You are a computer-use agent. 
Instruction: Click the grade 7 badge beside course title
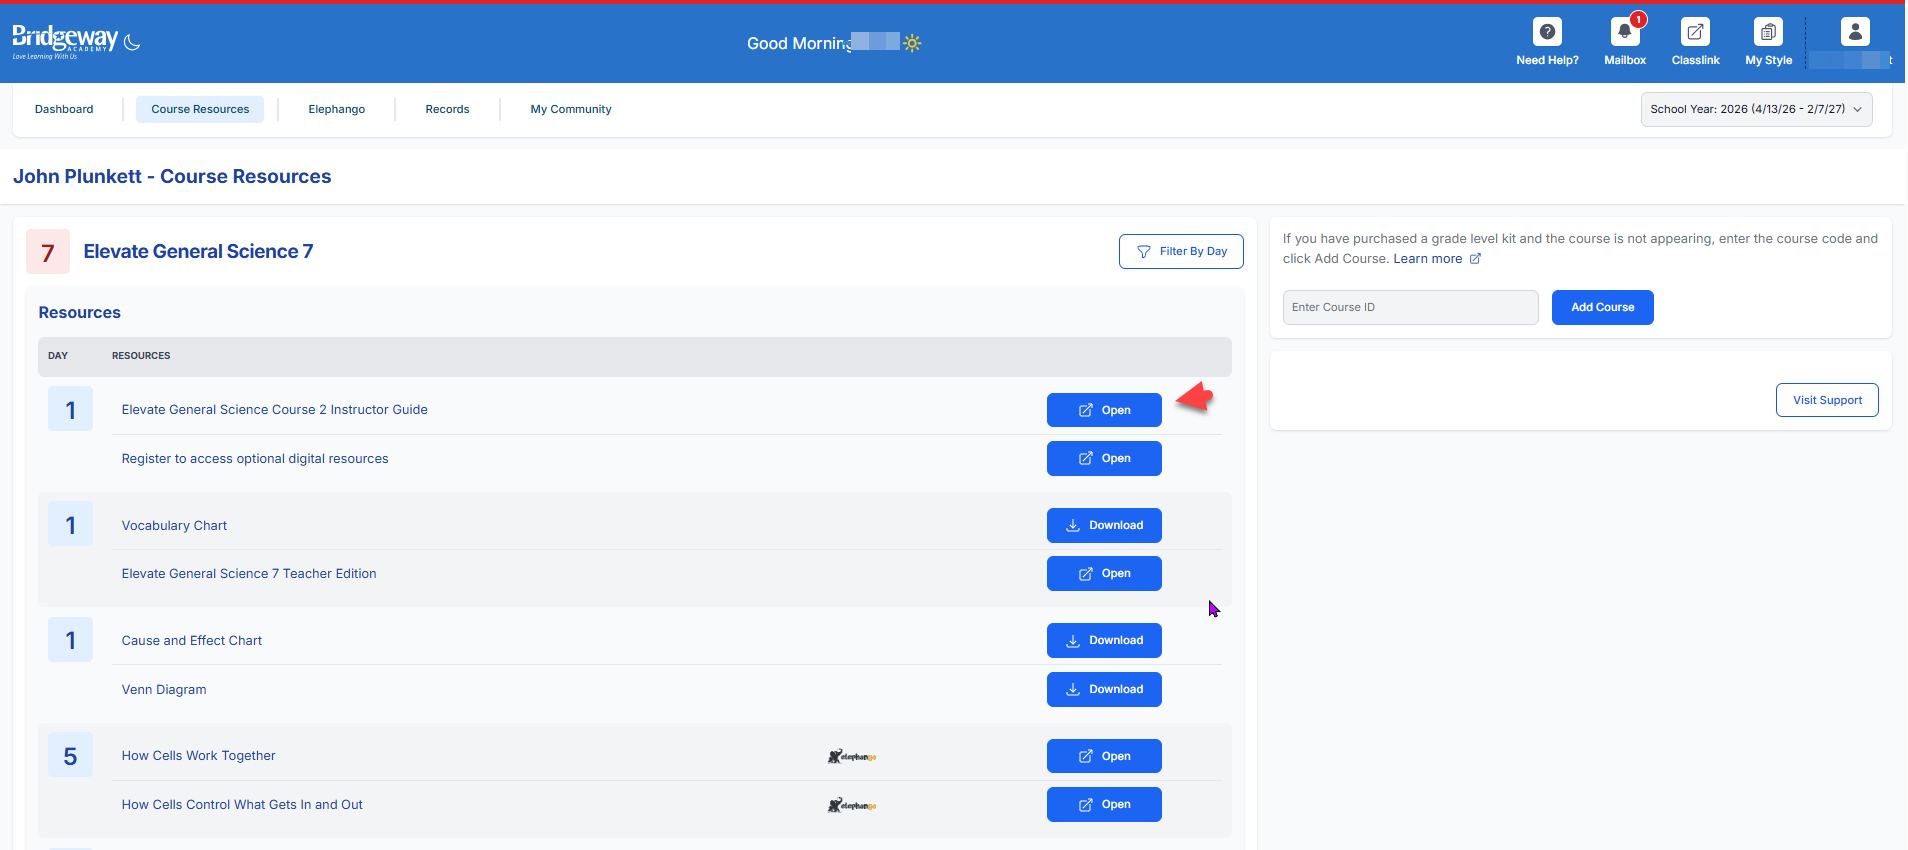(48, 252)
